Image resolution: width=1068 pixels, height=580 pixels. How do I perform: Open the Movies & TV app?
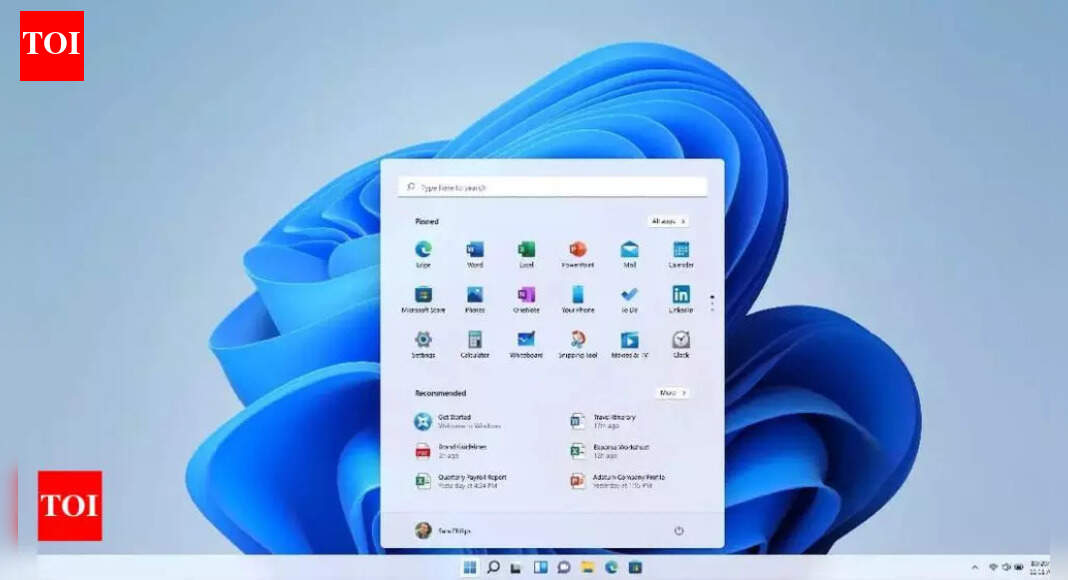coord(629,344)
